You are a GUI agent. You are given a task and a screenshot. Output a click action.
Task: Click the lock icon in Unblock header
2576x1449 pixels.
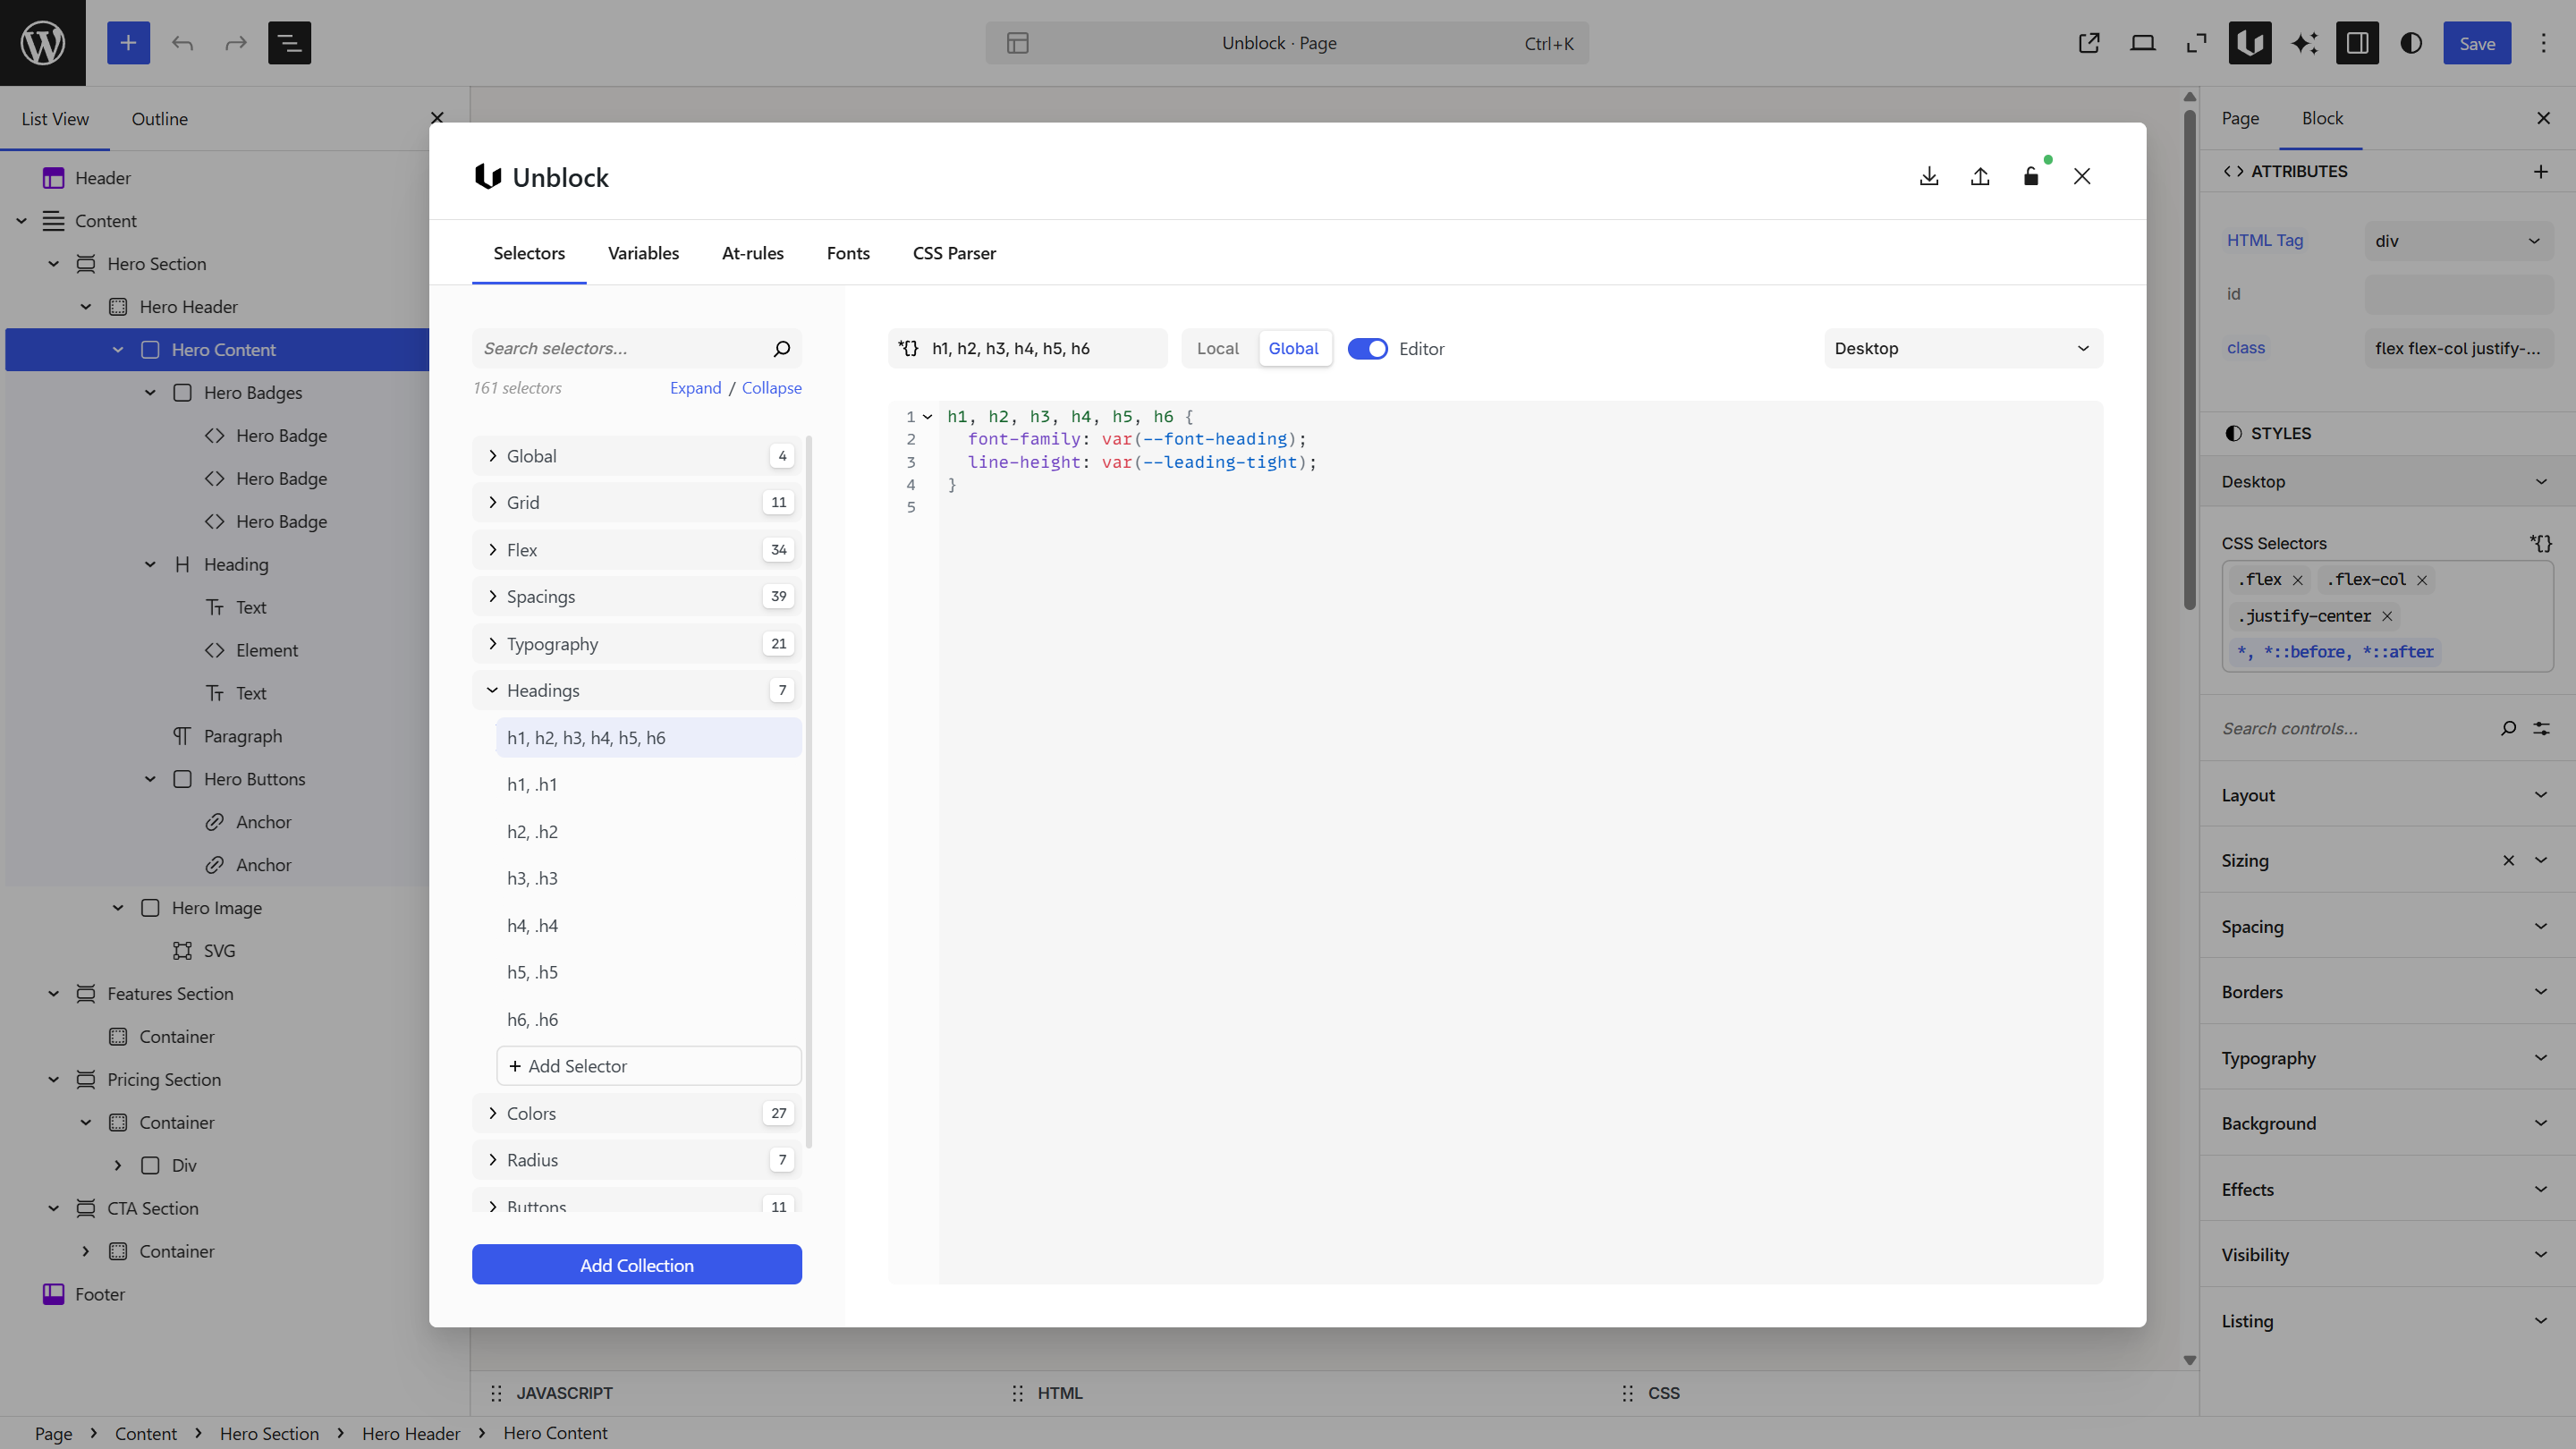click(2031, 176)
